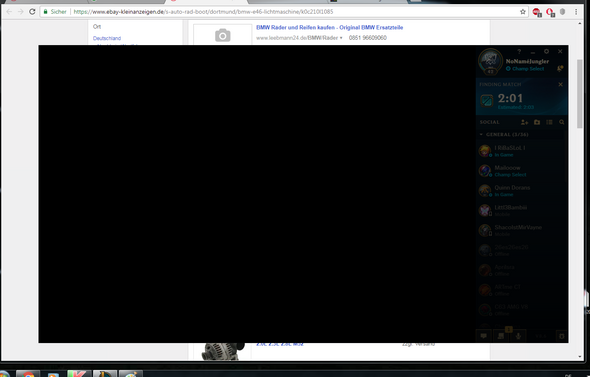Click the add friend icon in Social
The height and width of the screenshot is (377, 590).
click(525, 122)
